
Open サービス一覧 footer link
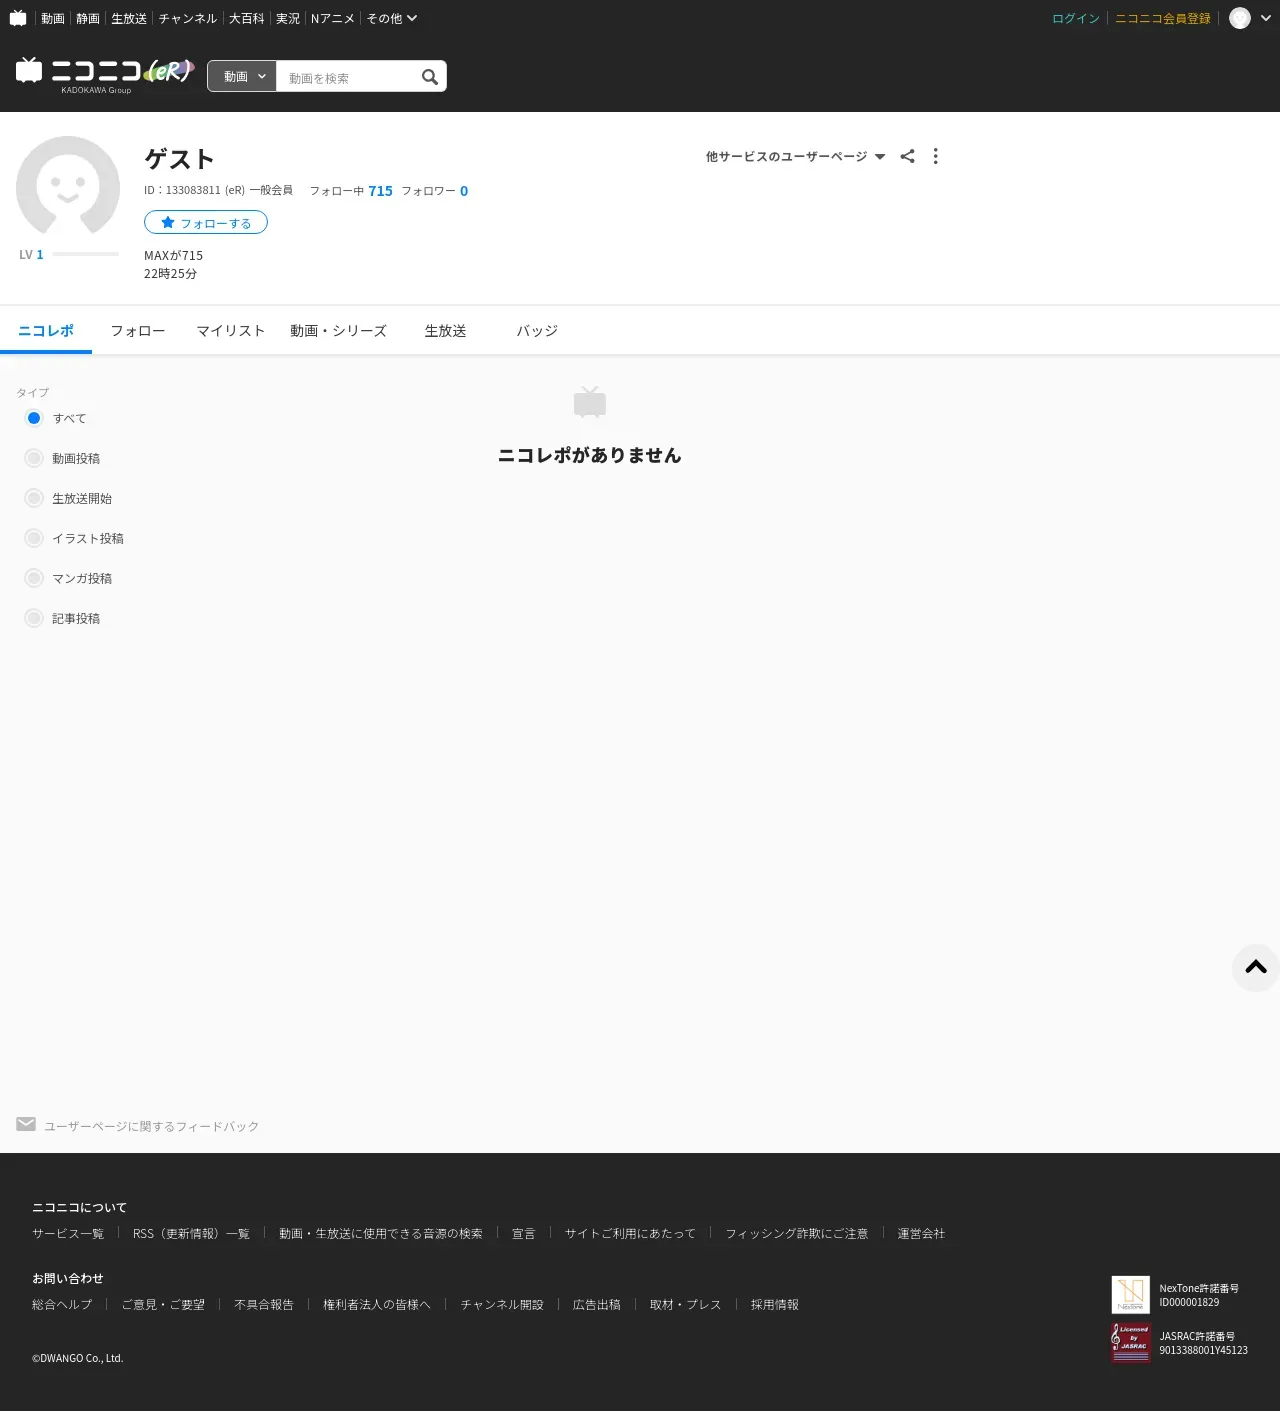(x=68, y=1233)
